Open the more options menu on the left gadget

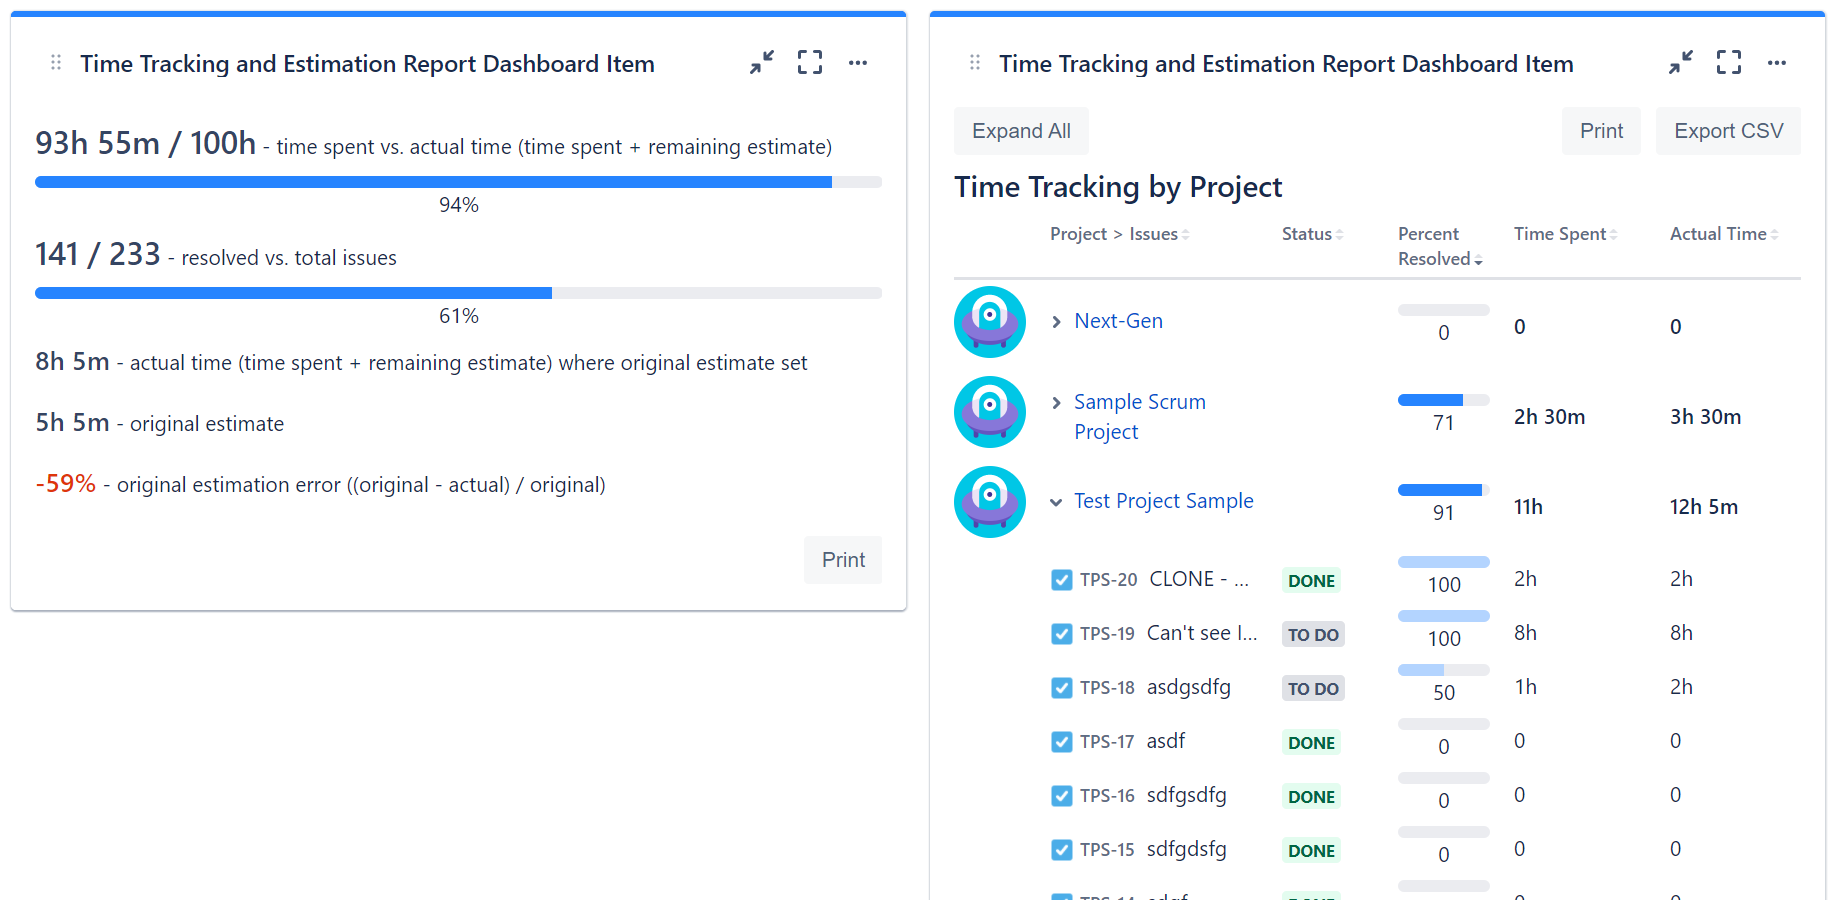click(858, 63)
